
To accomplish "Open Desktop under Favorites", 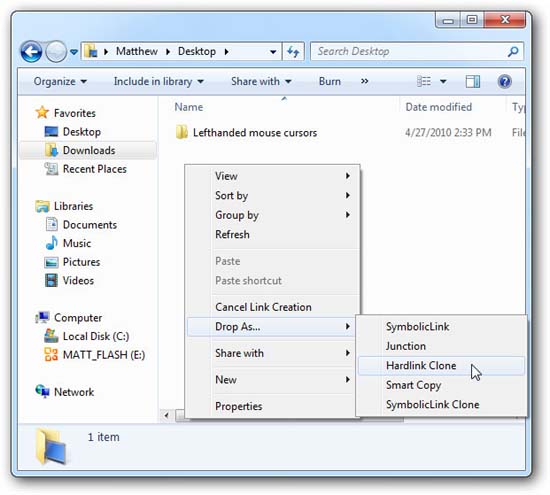I will click(81, 132).
